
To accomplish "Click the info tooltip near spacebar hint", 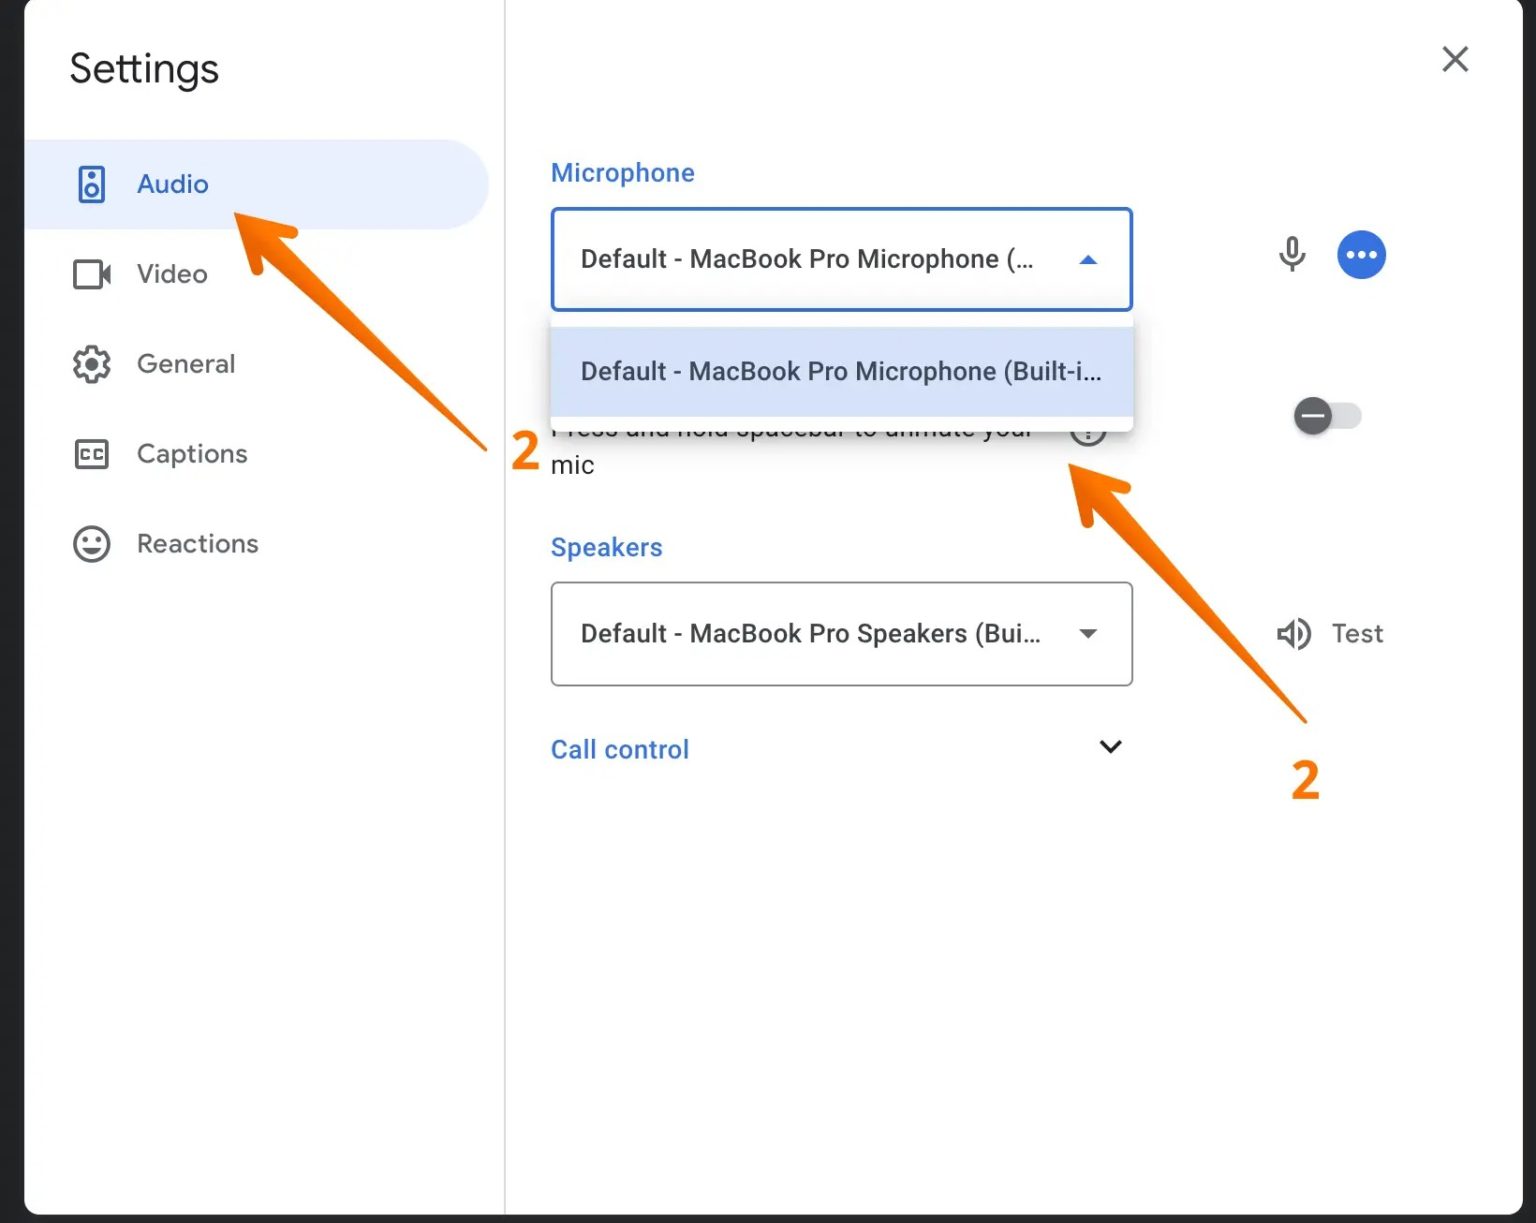I will click(1088, 434).
